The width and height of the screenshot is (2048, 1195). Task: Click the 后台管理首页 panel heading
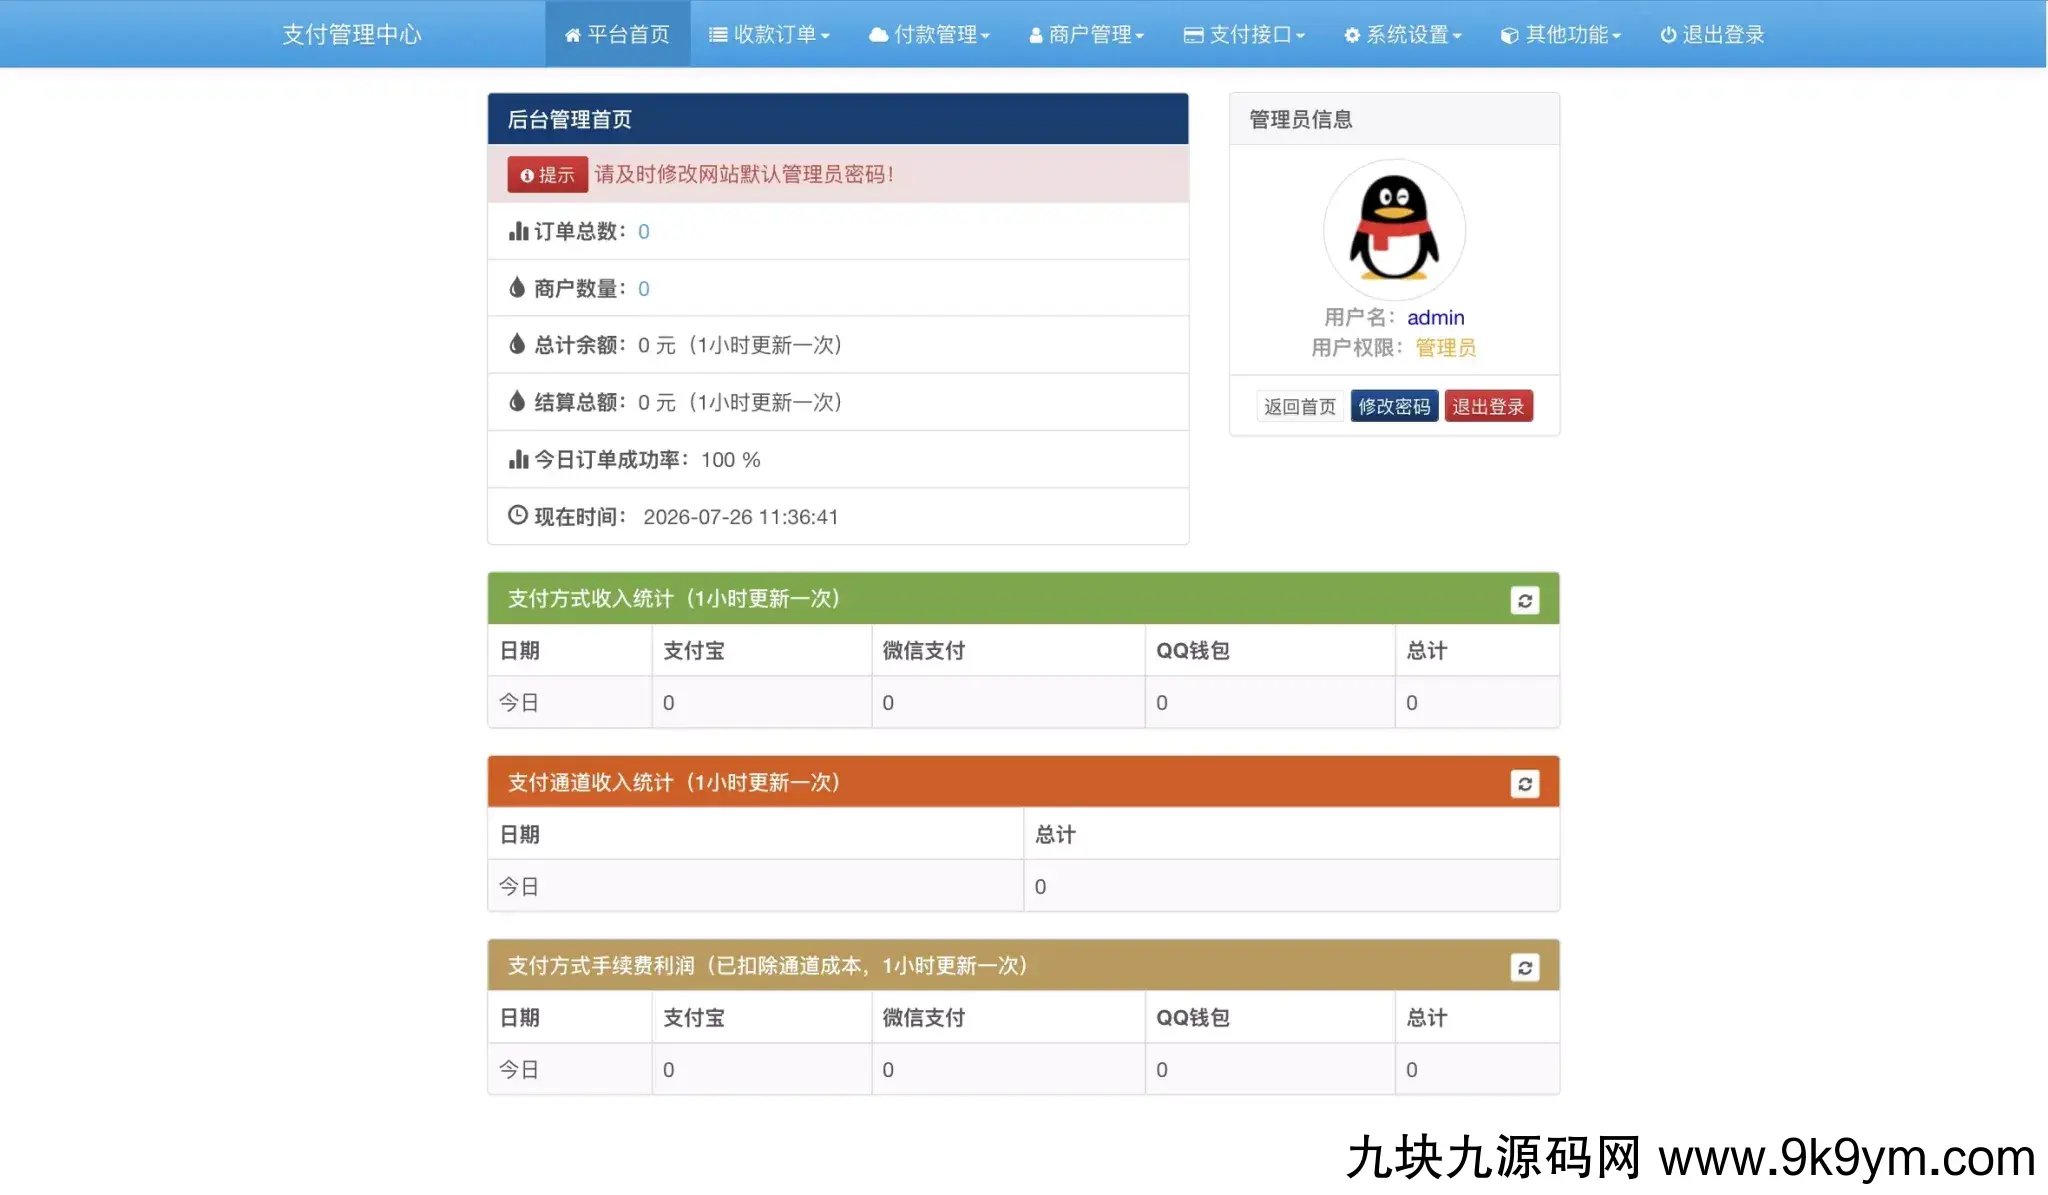click(838, 119)
